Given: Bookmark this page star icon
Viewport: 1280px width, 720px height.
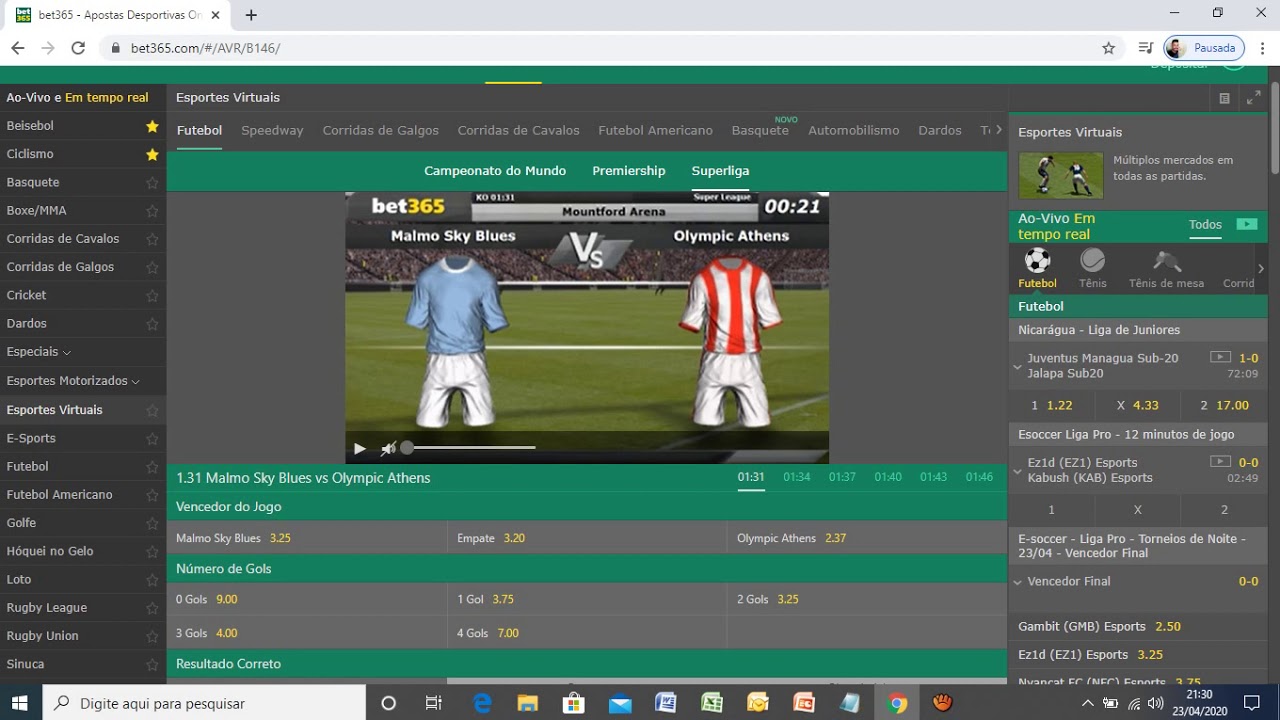Looking at the screenshot, I should click(x=1108, y=48).
